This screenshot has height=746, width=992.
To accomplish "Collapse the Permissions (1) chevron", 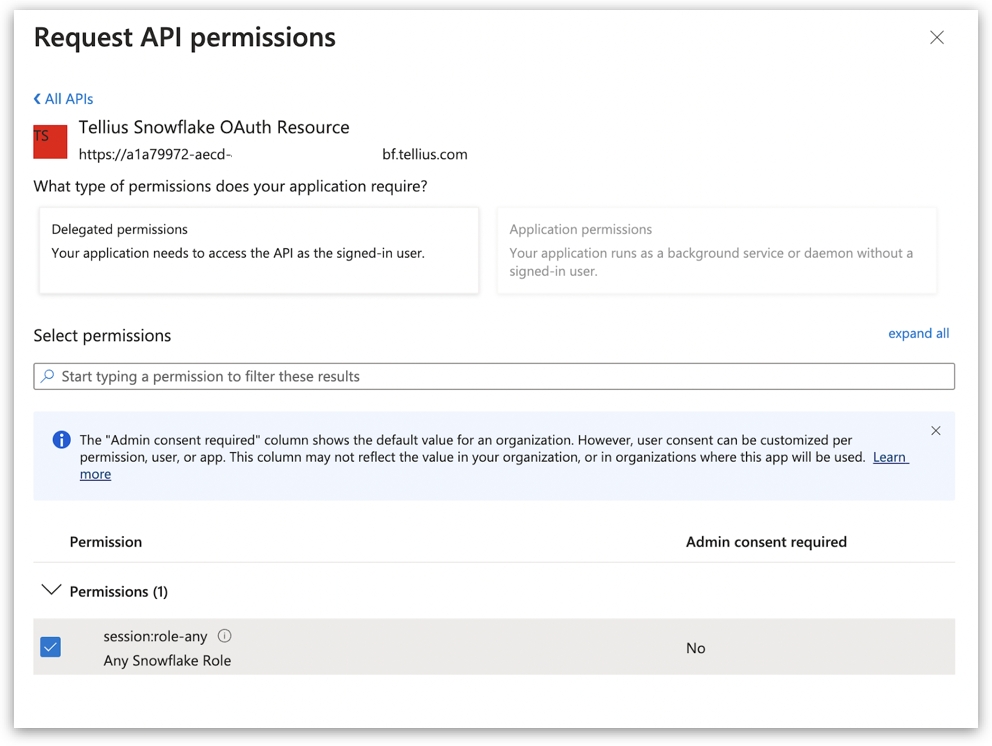I will click(50, 591).
